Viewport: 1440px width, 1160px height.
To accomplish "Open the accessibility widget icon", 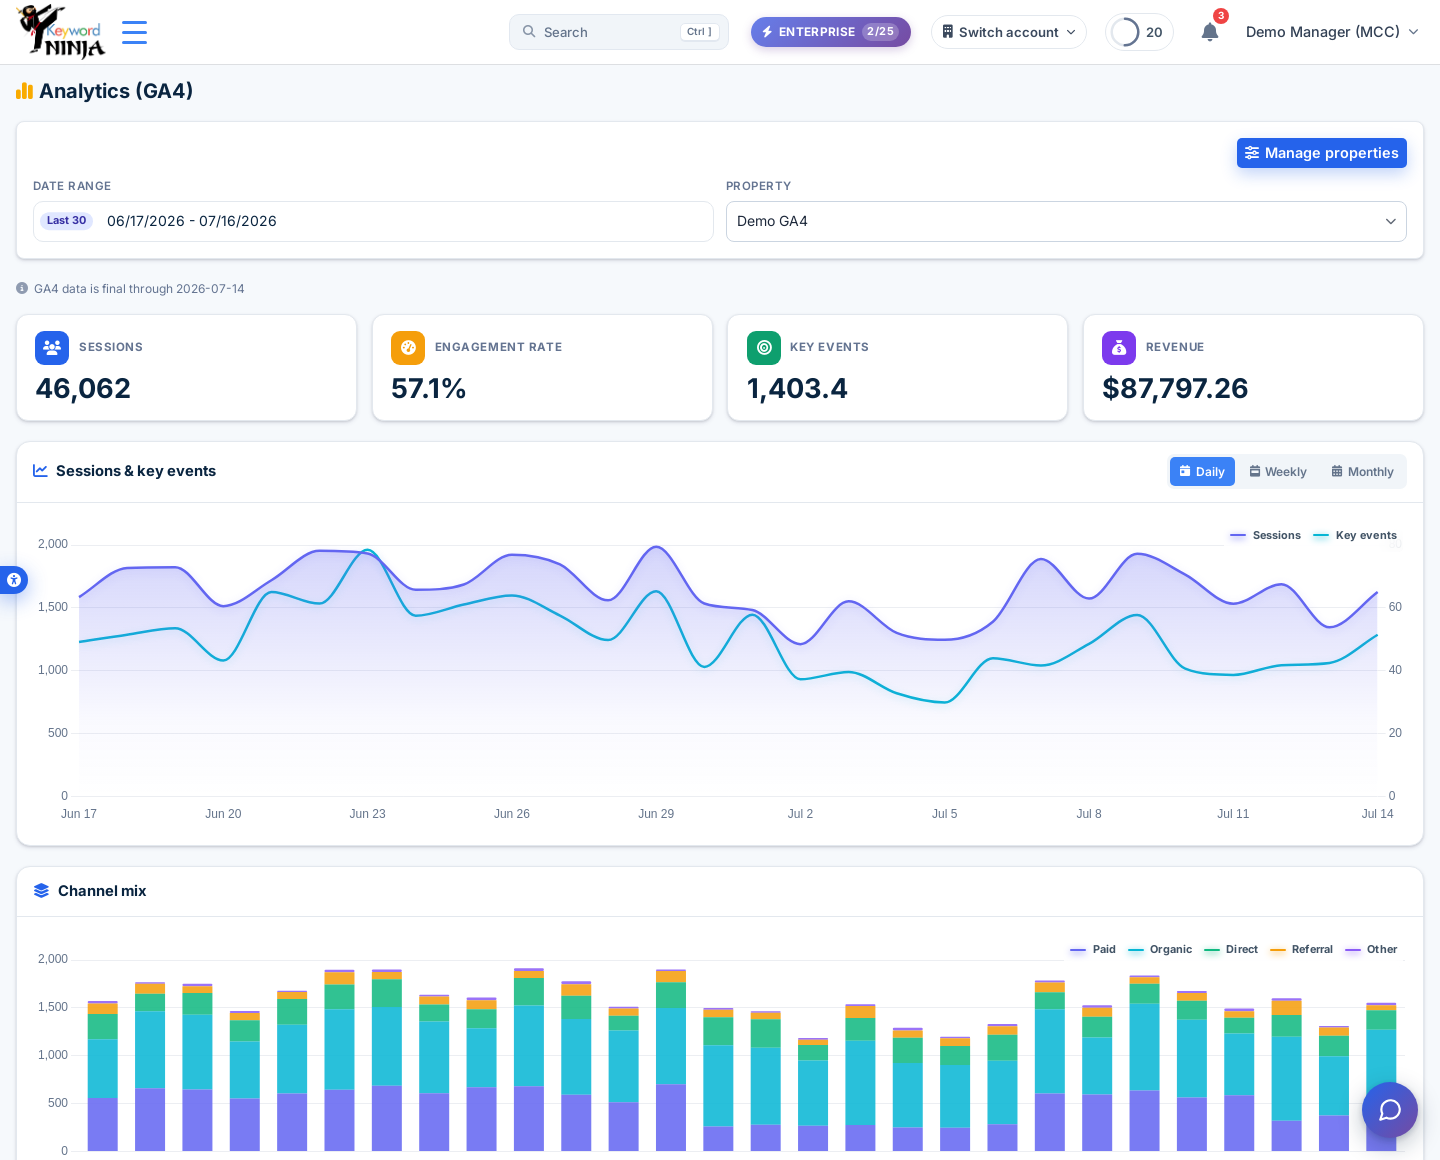I will click(x=13, y=580).
